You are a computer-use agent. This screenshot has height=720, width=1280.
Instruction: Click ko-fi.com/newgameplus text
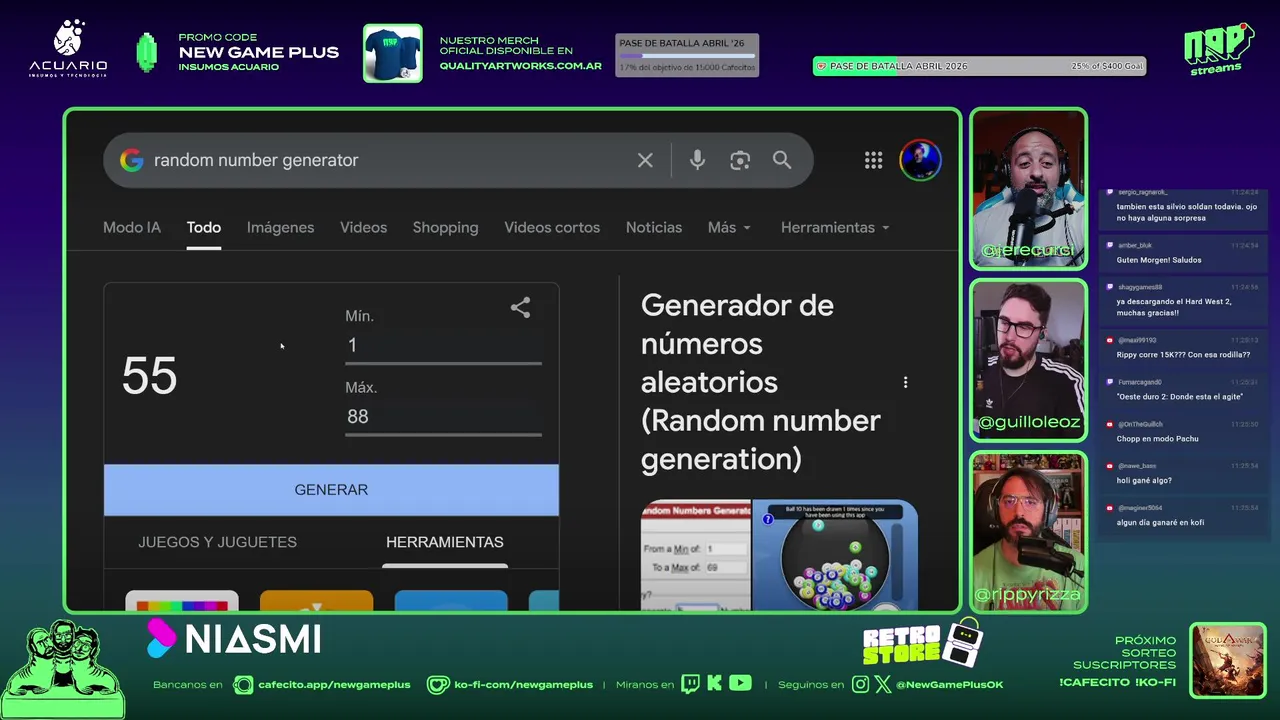pos(523,685)
